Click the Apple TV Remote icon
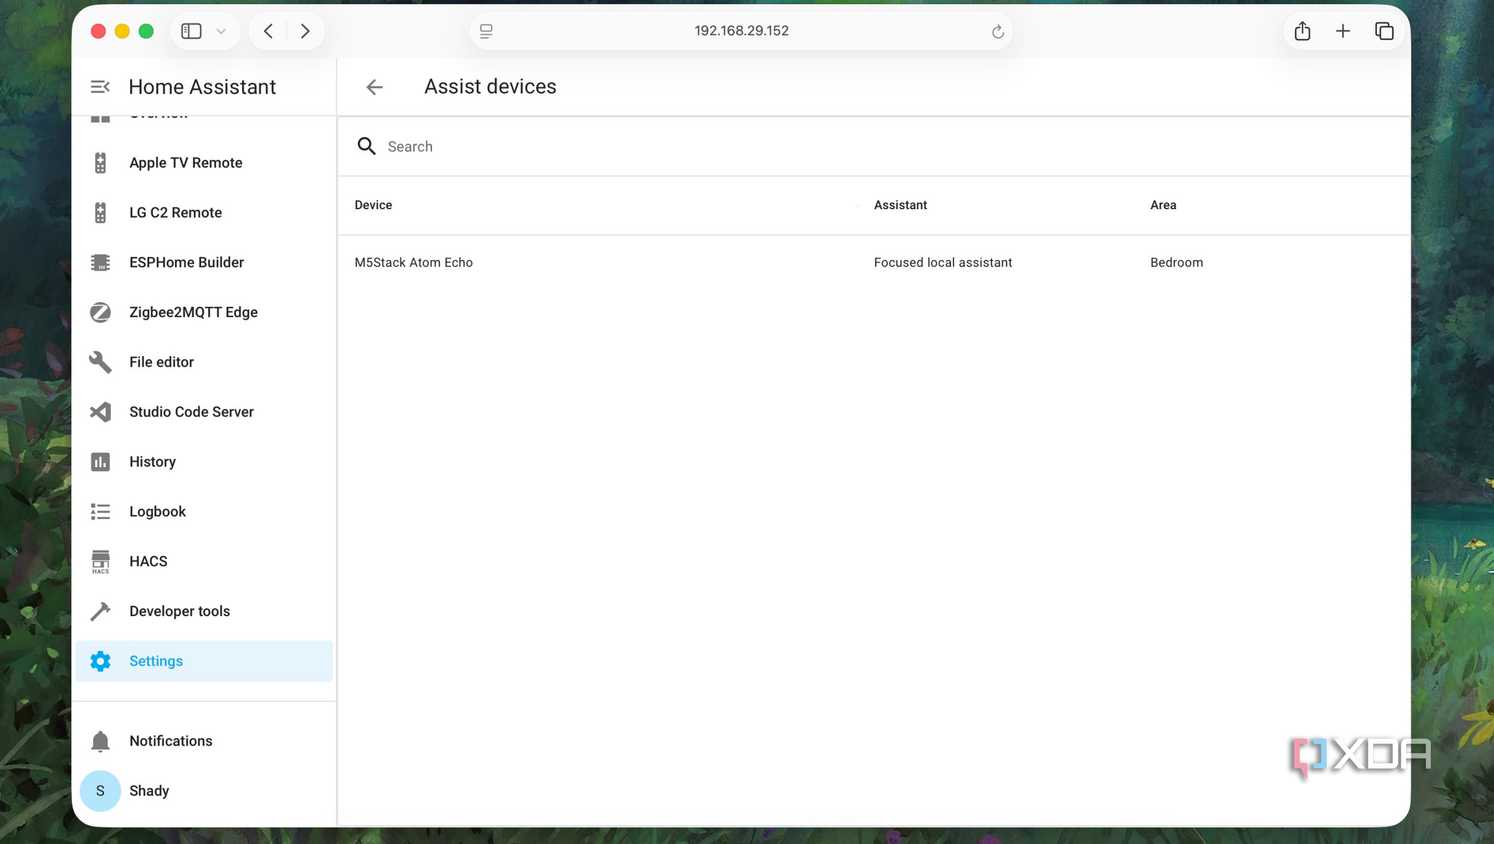 click(x=100, y=163)
